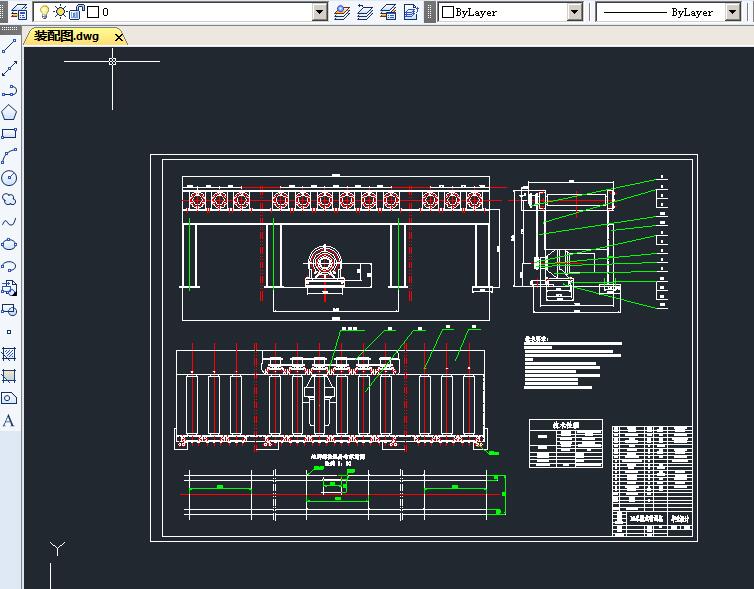Select the Circle tool

coord(9,178)
